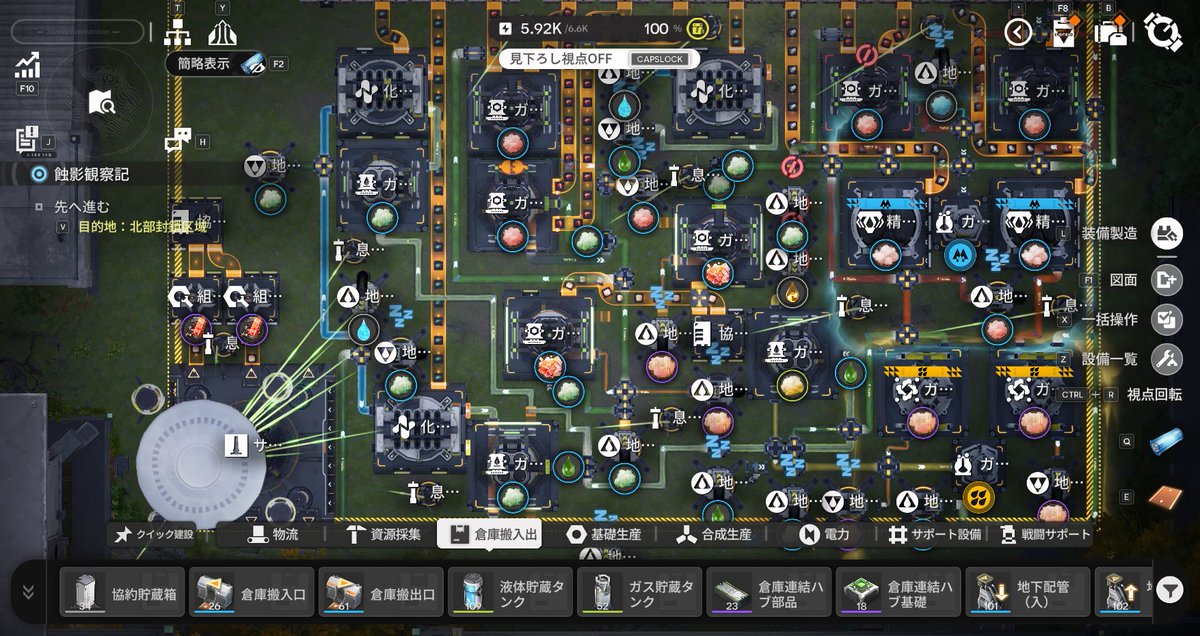Screen dimensions: 1200x636
Task: Click the yellow fan icon near bottom right
Action: tap(978, 496)
